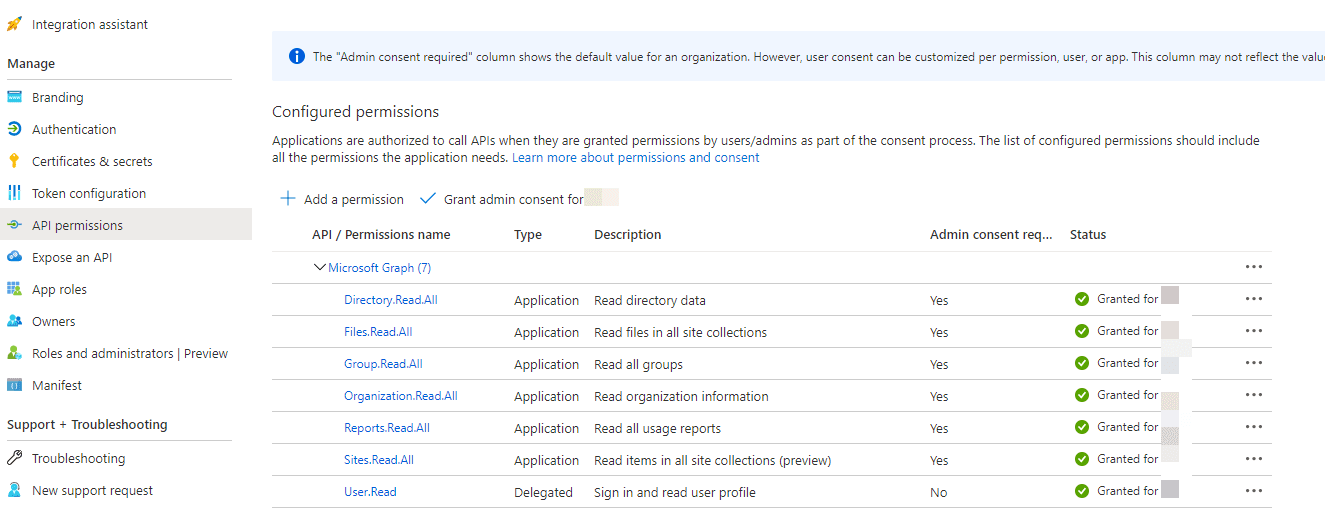
Task: Click the Manifest icon in sidebar
Action: pos(14,385)
